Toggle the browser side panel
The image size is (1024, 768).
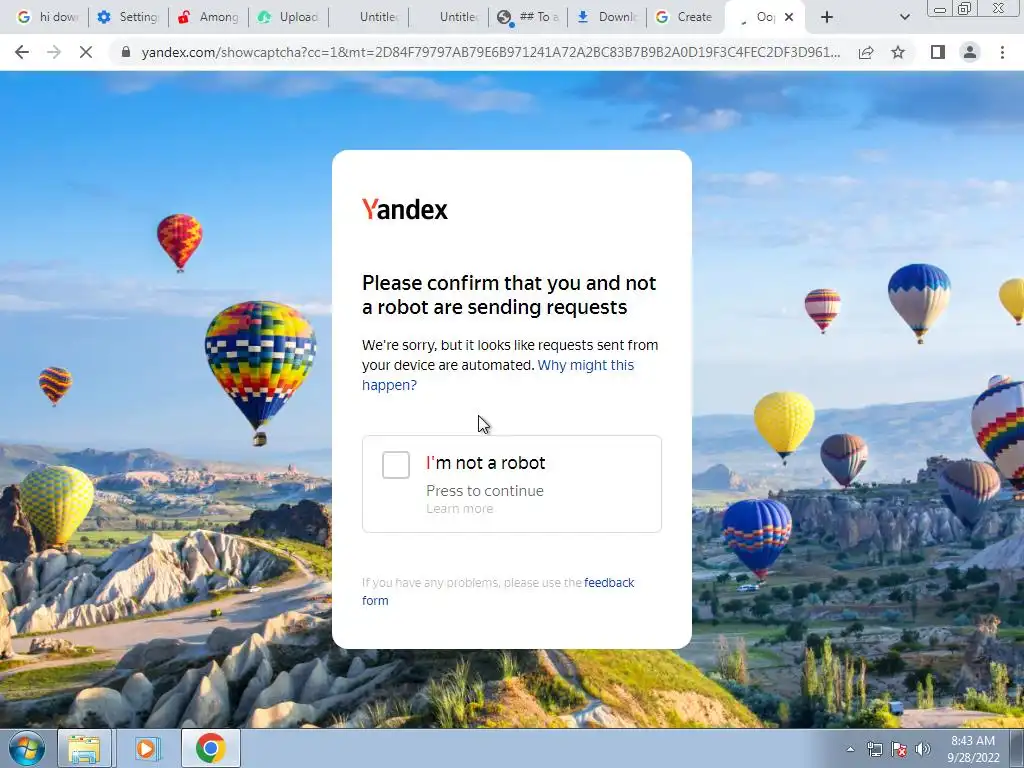(x=938, y=52)
